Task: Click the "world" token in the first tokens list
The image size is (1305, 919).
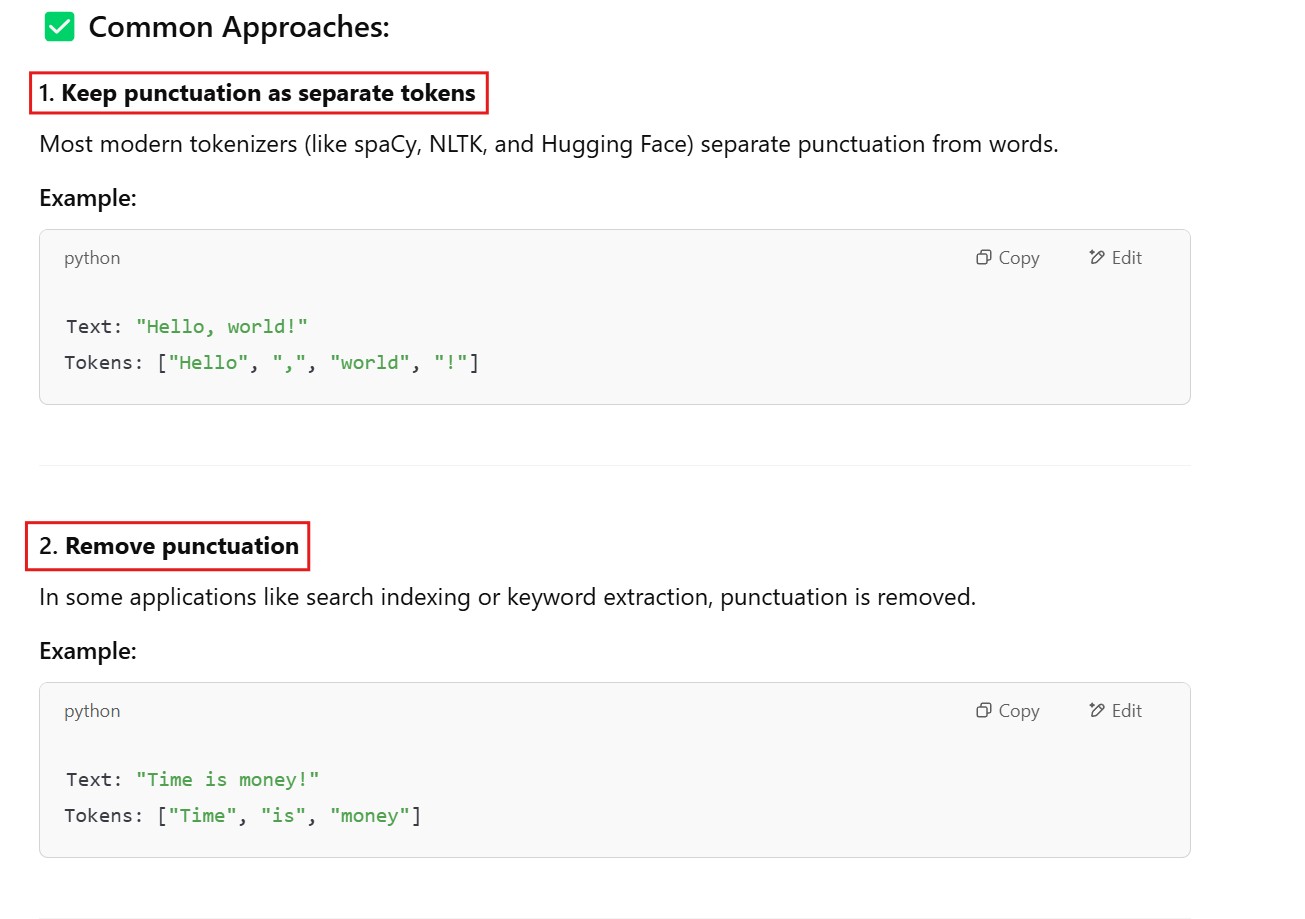Action: coord(370,363)
